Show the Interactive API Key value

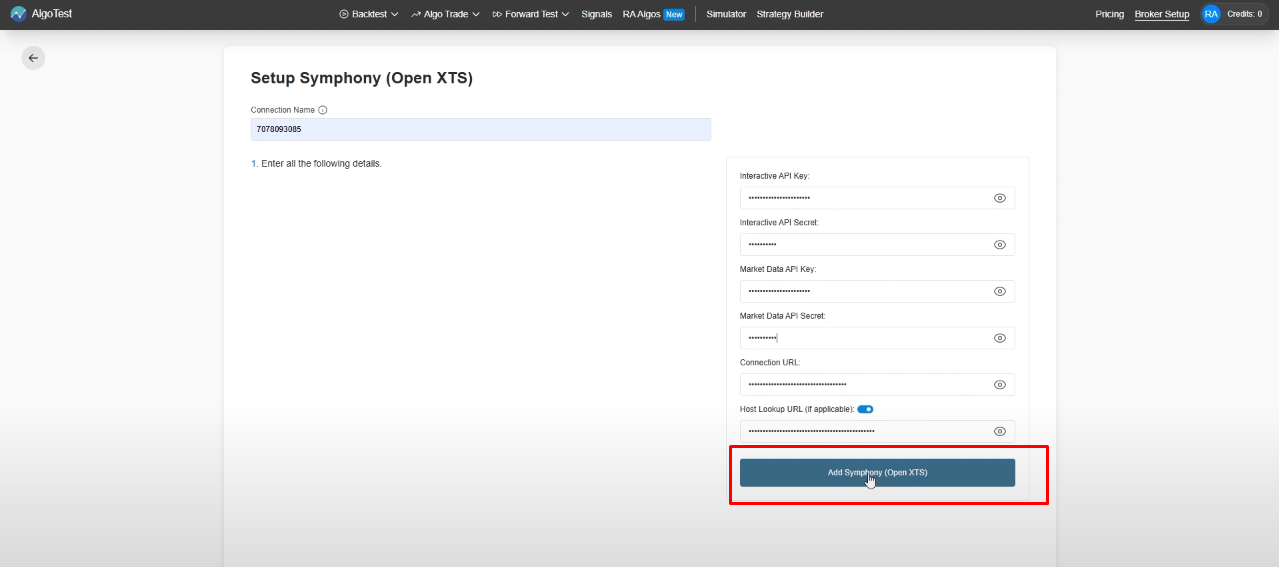(x=999, y=198)
